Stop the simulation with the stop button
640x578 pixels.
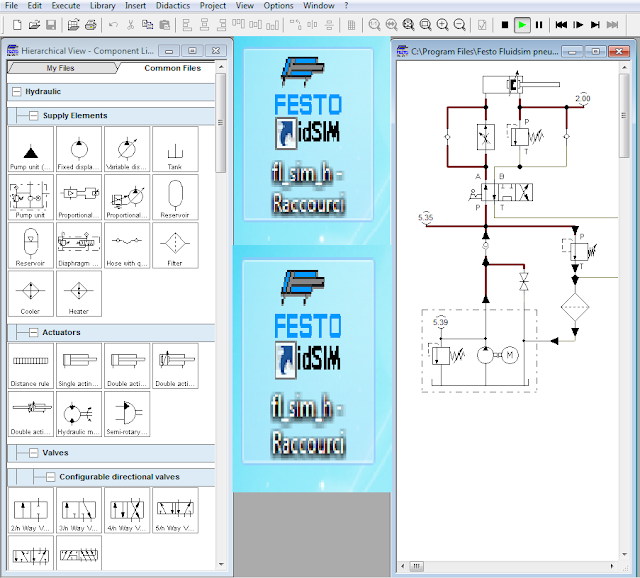click(x=505, y=25)
